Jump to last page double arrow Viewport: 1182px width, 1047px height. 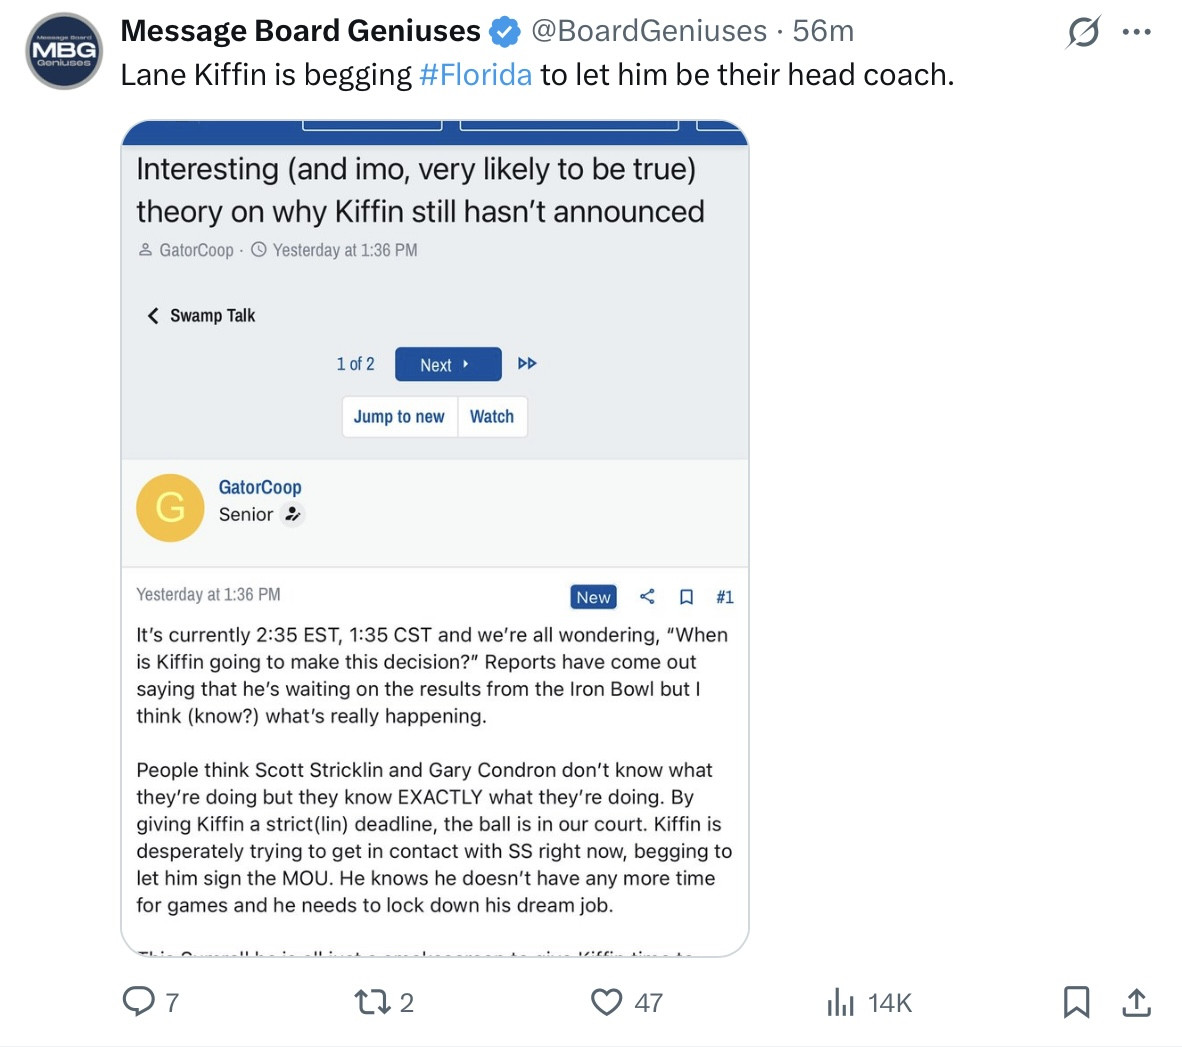(527, 363)
